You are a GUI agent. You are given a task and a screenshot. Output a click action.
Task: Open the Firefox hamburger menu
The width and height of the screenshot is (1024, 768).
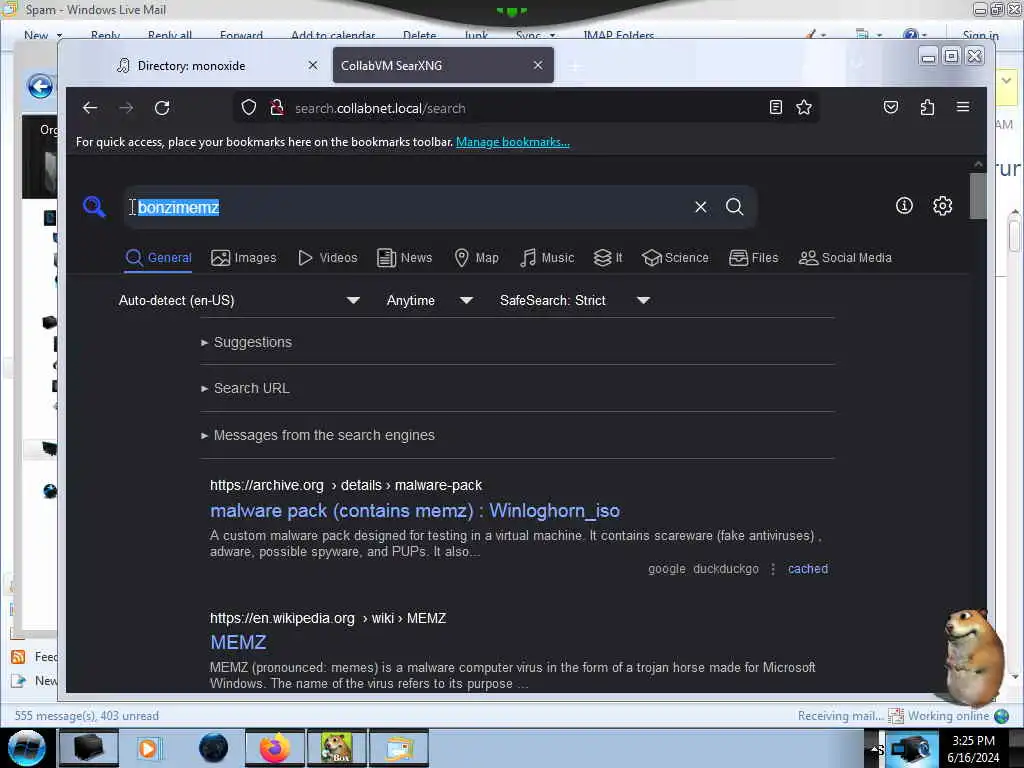click(x=963, y=107)
